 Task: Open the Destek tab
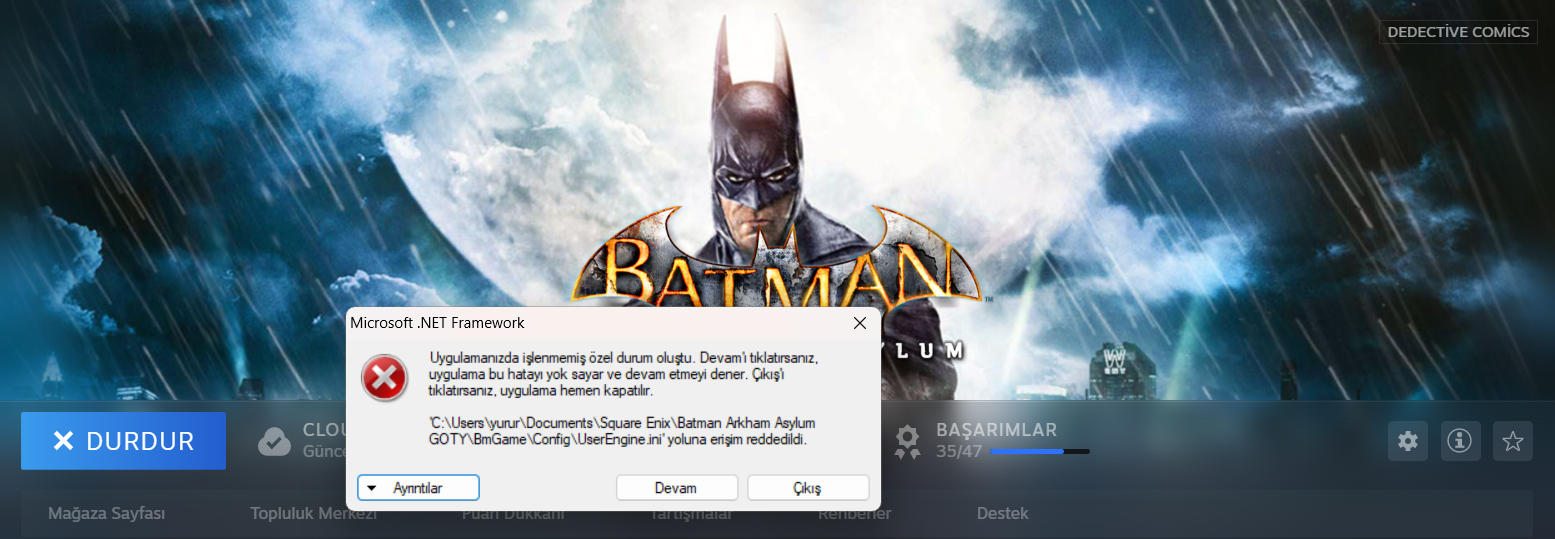pyautogui.click(x=1002, y=514)
